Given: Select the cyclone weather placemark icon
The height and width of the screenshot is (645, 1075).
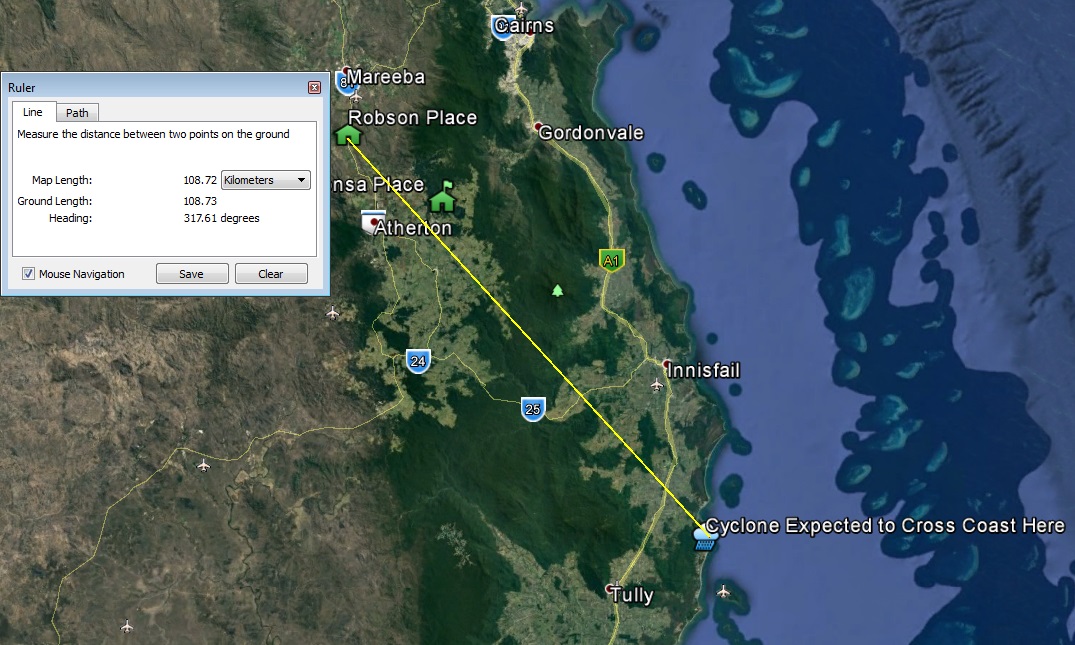Looking at the screenshot, I should pyautogui.click(x=704, y=540).
